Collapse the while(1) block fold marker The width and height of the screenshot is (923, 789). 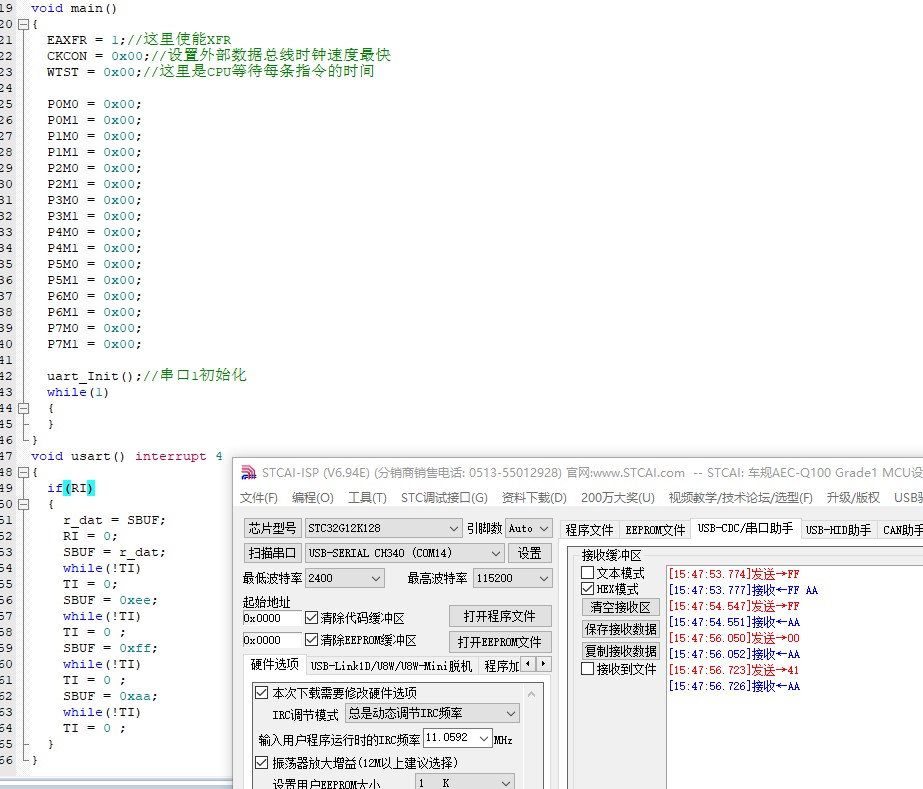click(23, 408)
